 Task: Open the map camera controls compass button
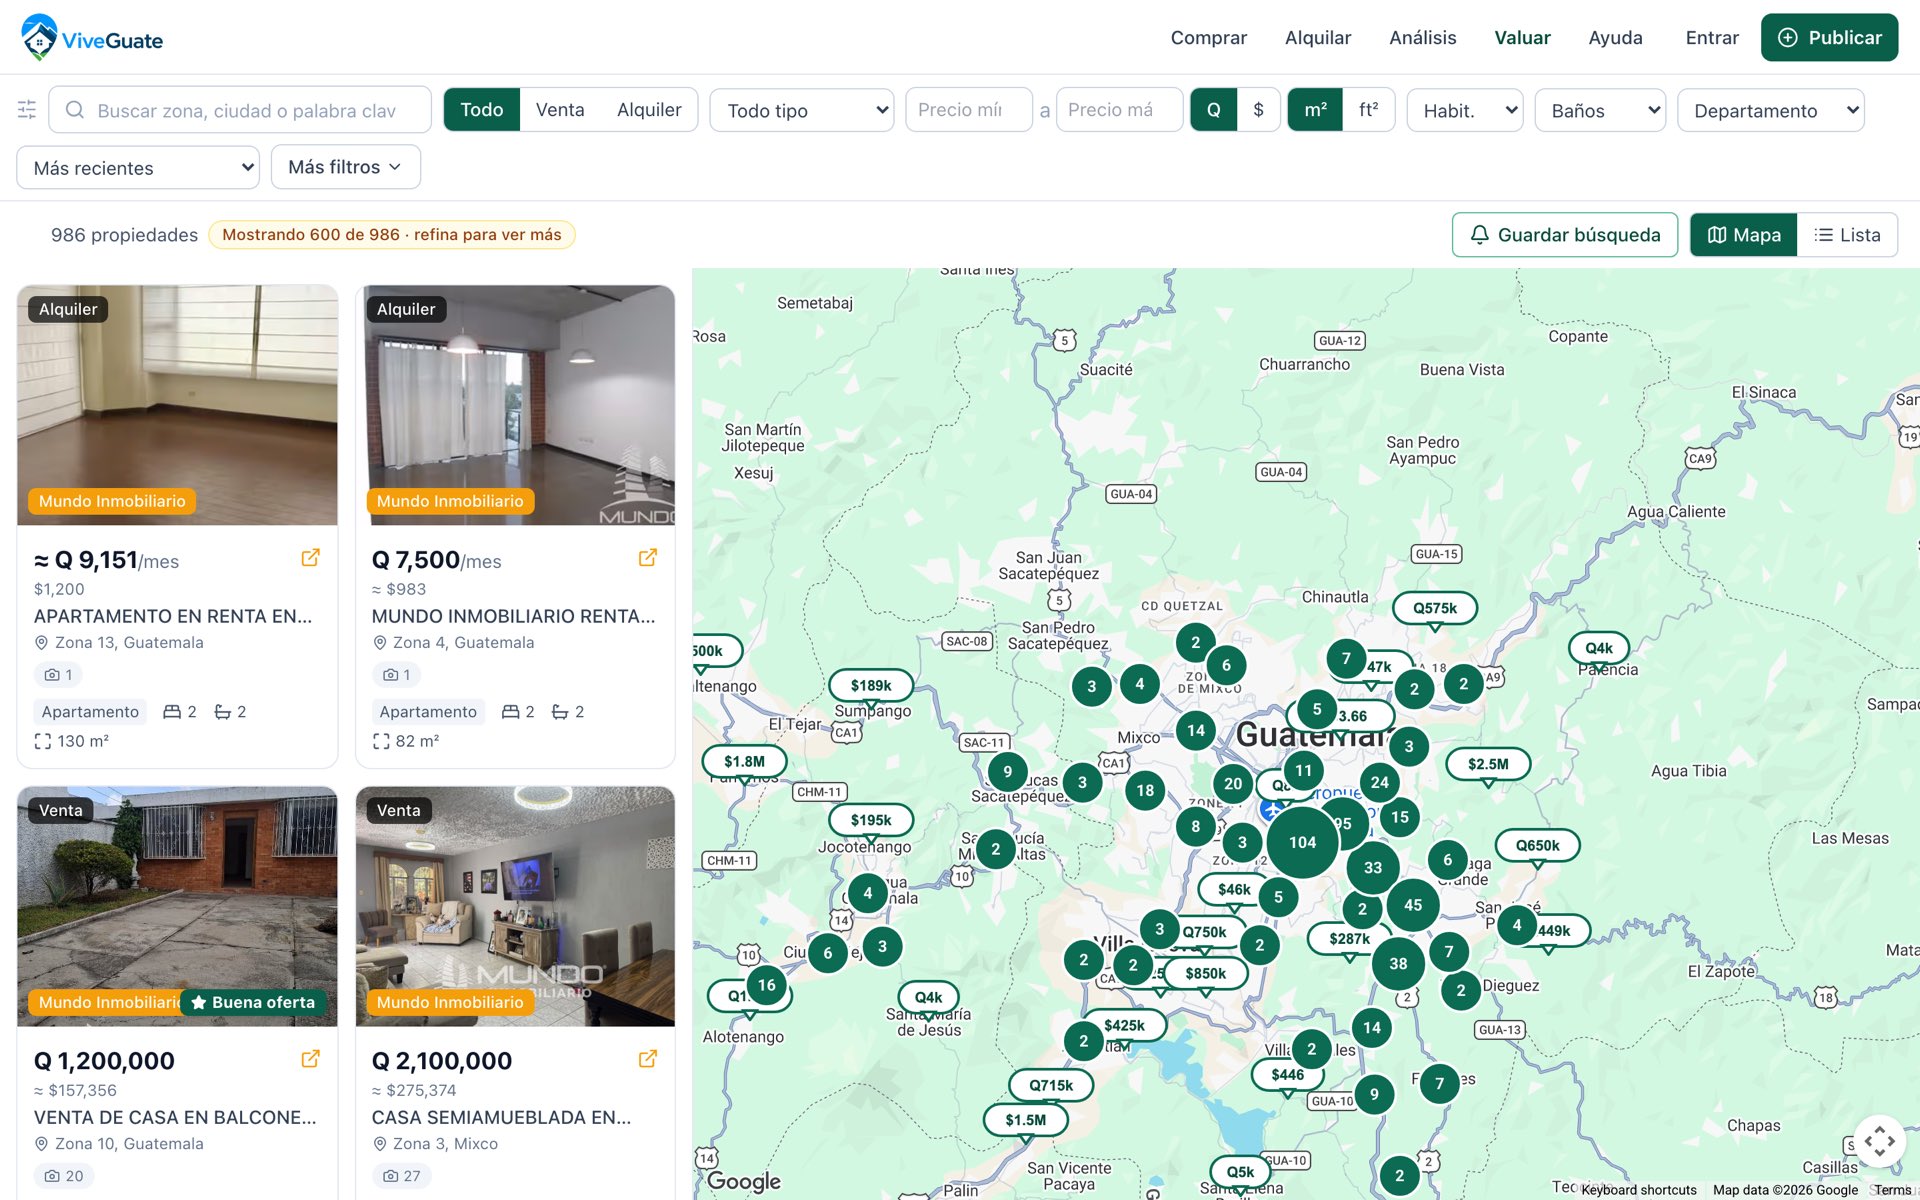click(1879, 1141)
